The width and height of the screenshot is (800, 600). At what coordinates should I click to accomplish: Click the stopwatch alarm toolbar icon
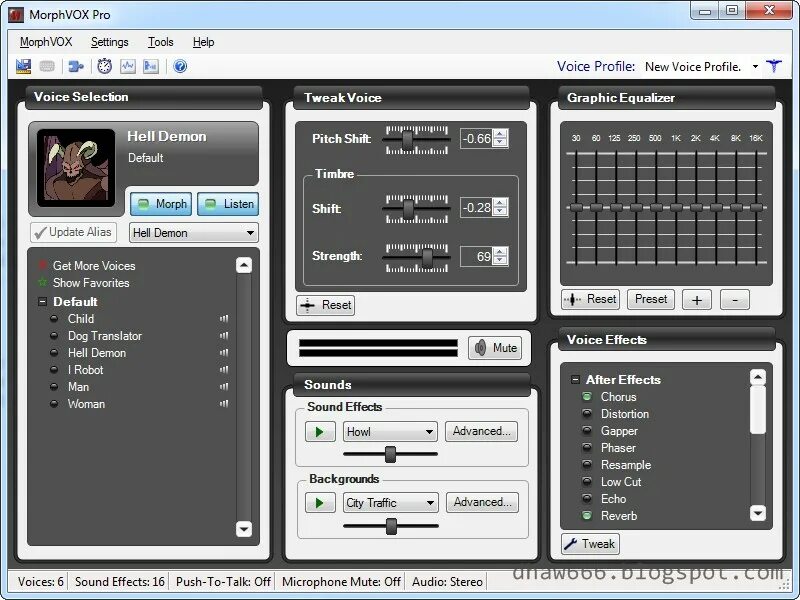(x=105, y=66)
